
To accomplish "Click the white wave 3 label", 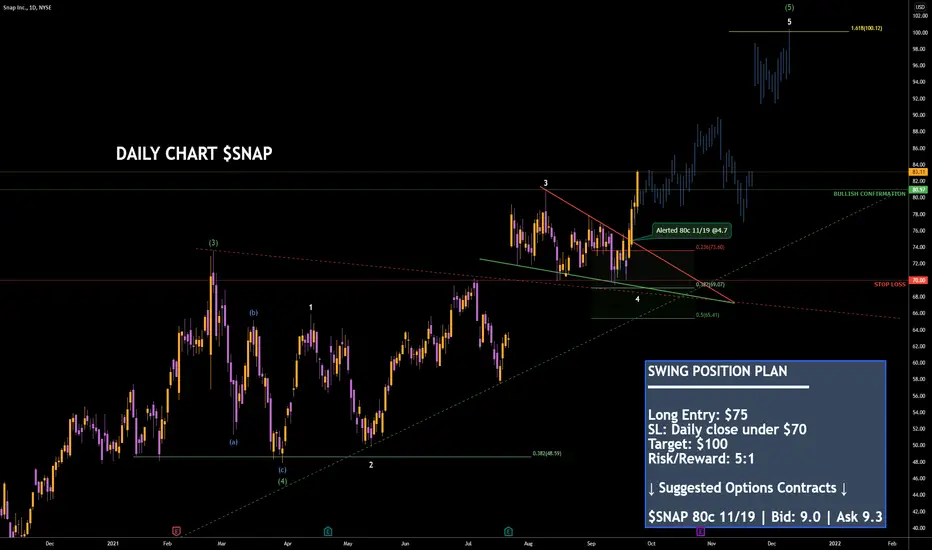I will tap(545, 183).
